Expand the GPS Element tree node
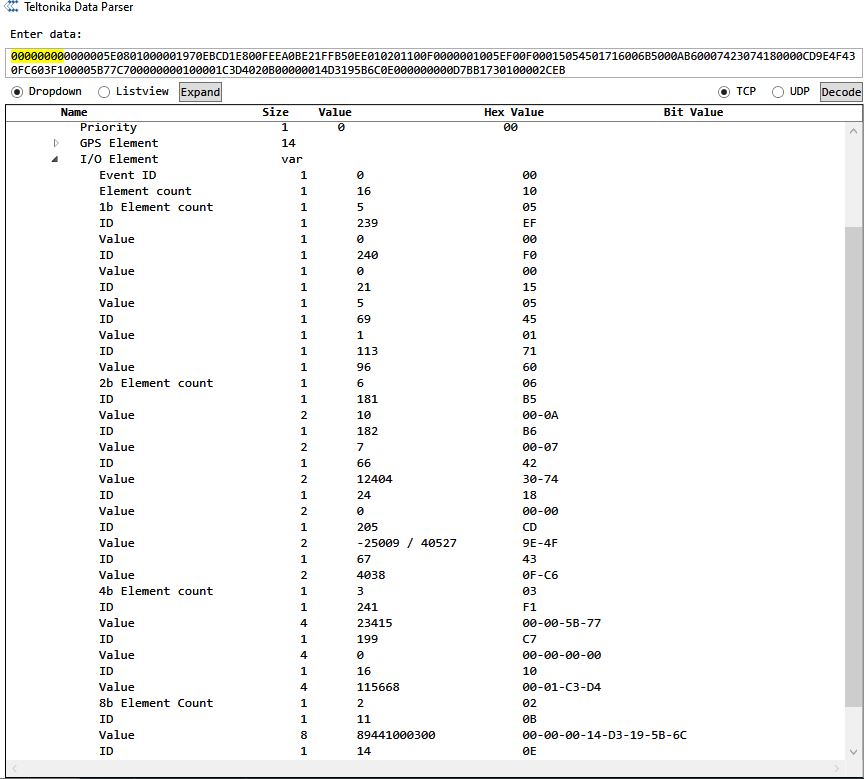This screenshot has height=779, width=864. tap(56, 143)
